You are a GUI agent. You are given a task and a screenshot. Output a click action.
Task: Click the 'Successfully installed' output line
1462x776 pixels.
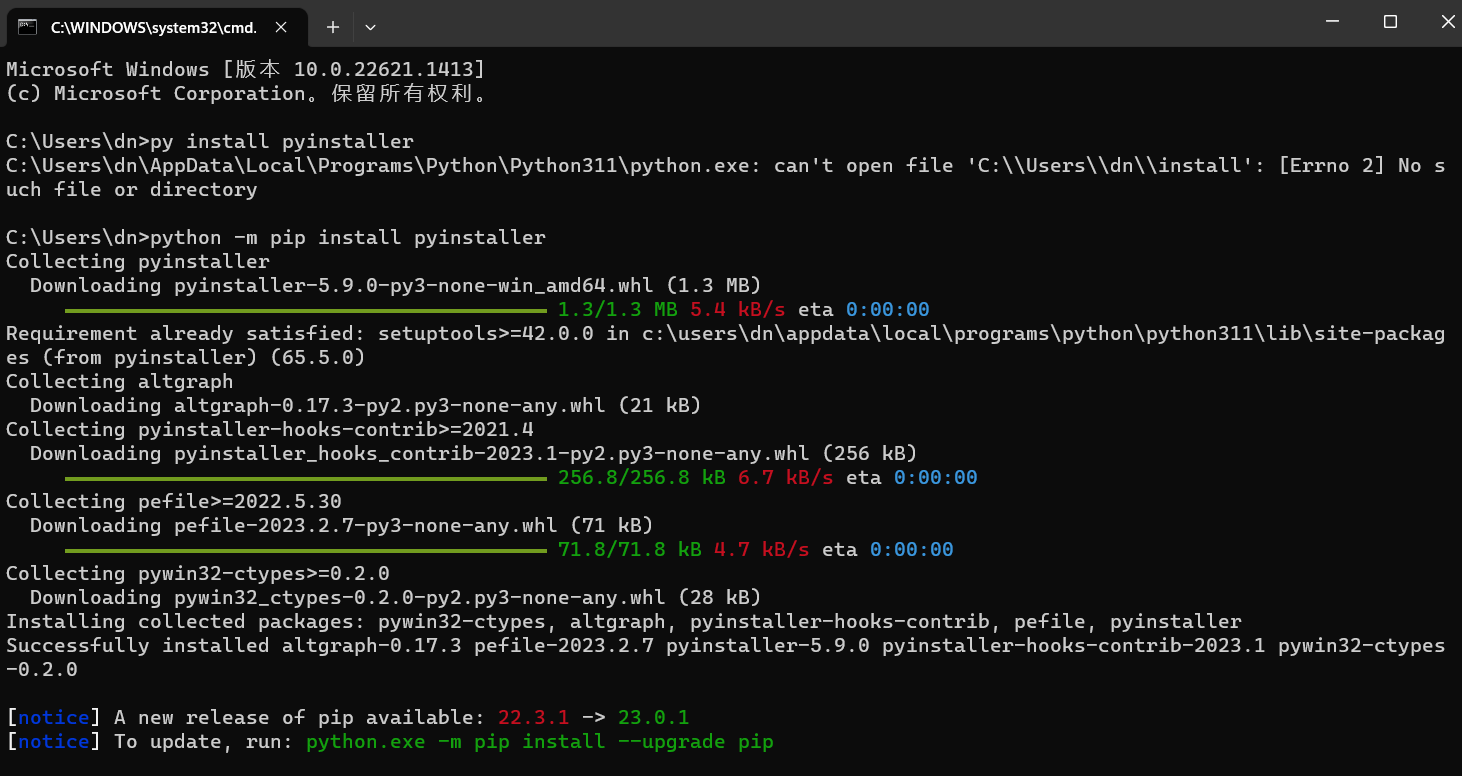point(137,646)
